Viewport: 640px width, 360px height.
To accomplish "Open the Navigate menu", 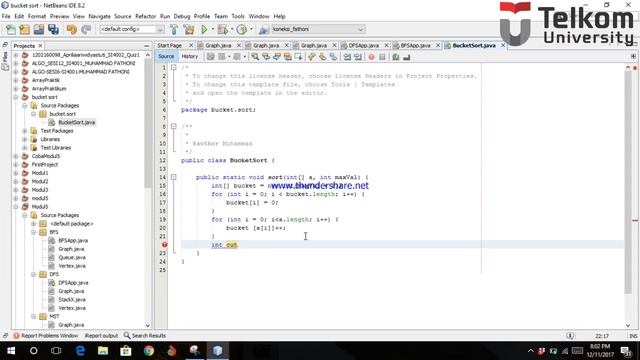I will pos(99,16).
